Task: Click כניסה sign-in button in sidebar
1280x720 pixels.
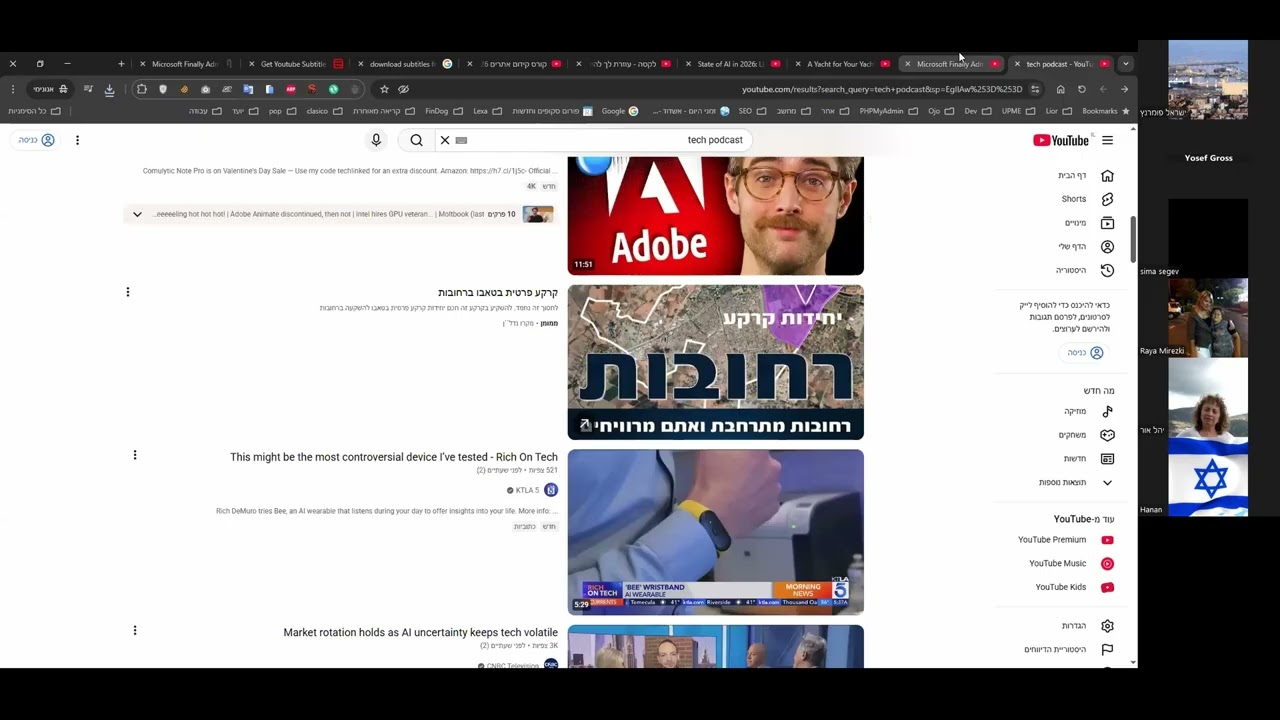Action: pyautogui.click(x=1085, y=352)
